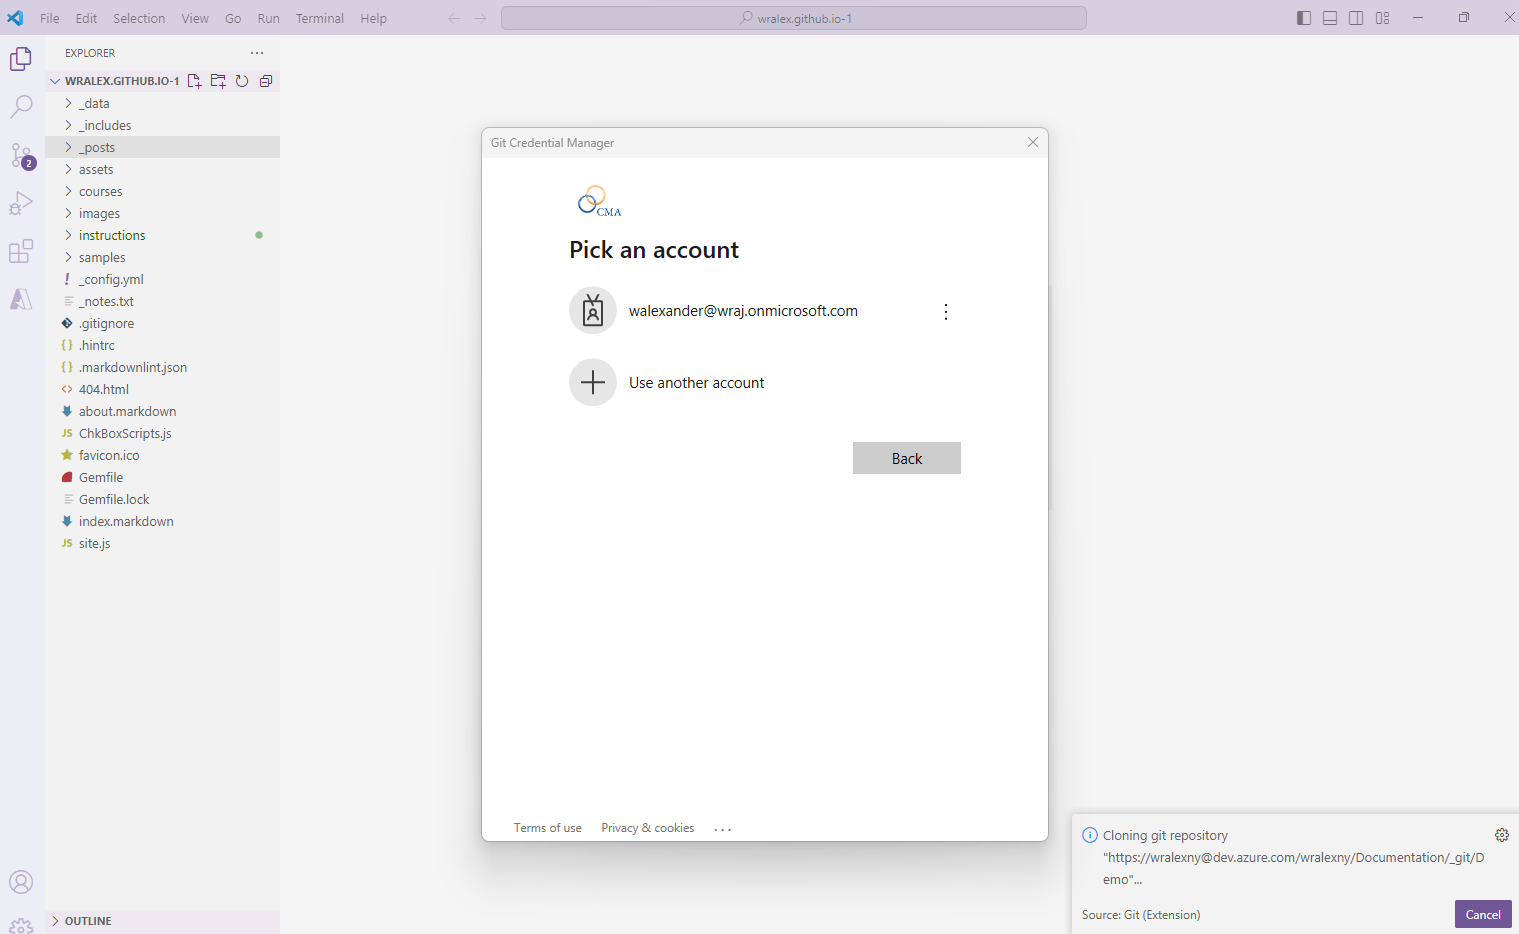Open account options three-dot menu
This screenshot has height=934, width=1519.
point(946,312)
